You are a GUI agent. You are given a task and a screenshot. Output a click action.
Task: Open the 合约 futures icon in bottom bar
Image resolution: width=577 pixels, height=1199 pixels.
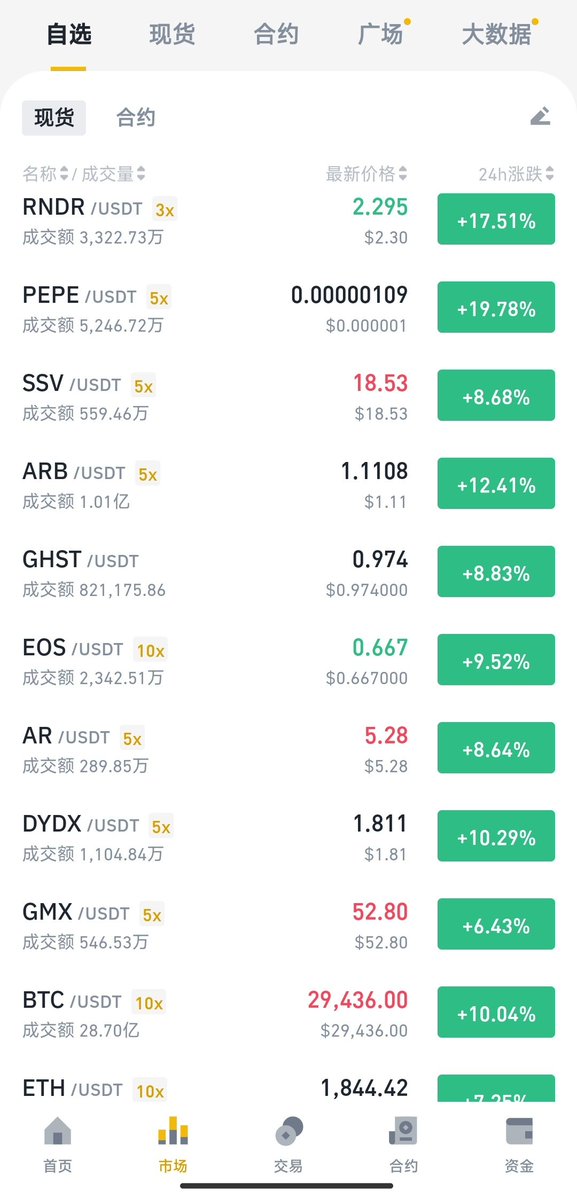click(x=404, y=1131)
